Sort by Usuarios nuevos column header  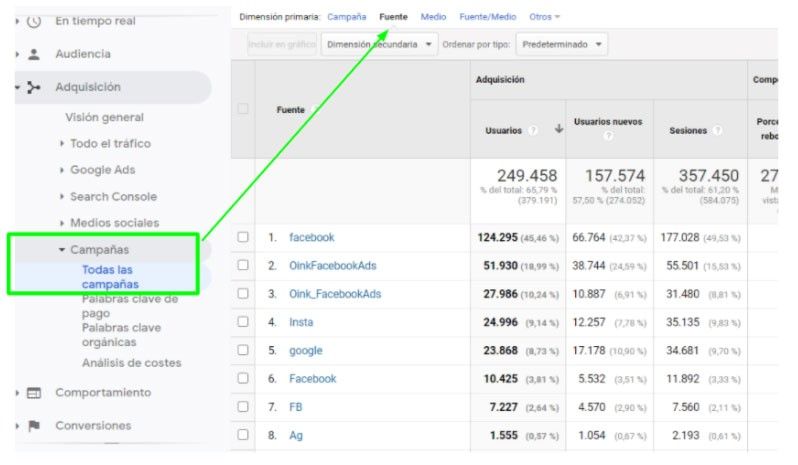click(608, 122)
